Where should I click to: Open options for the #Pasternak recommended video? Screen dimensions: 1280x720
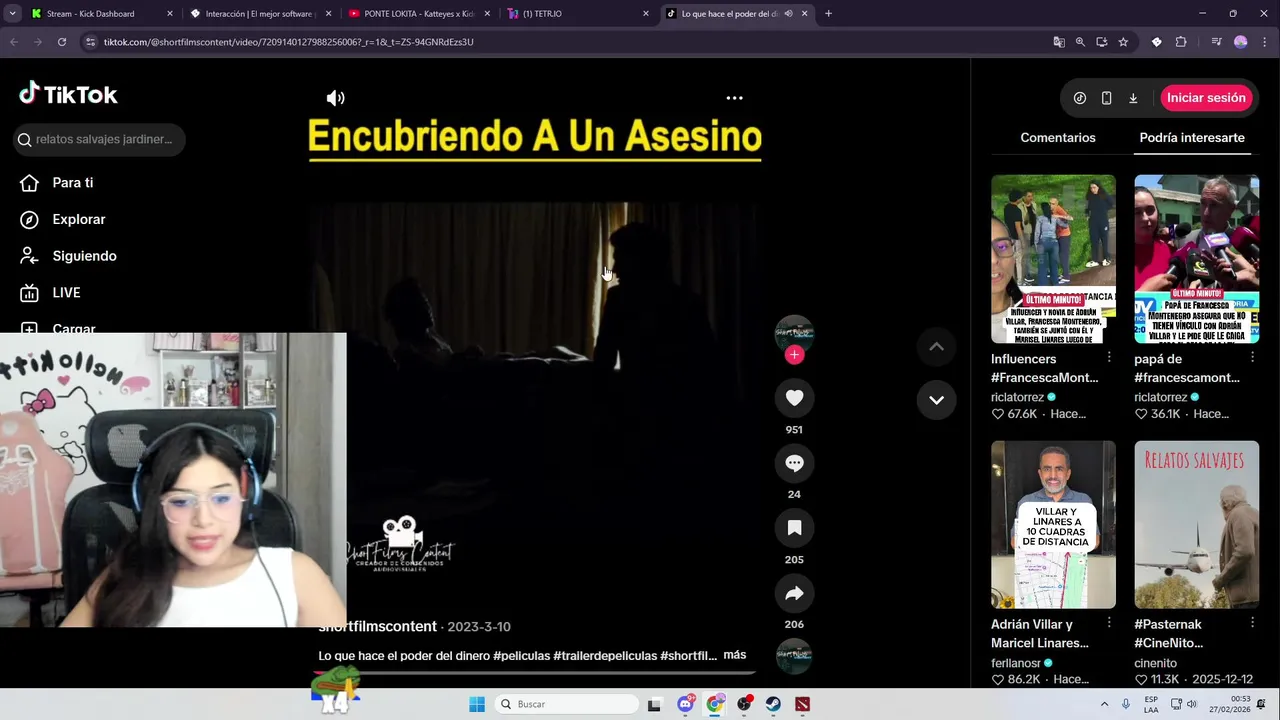(x=1252, y=623)
